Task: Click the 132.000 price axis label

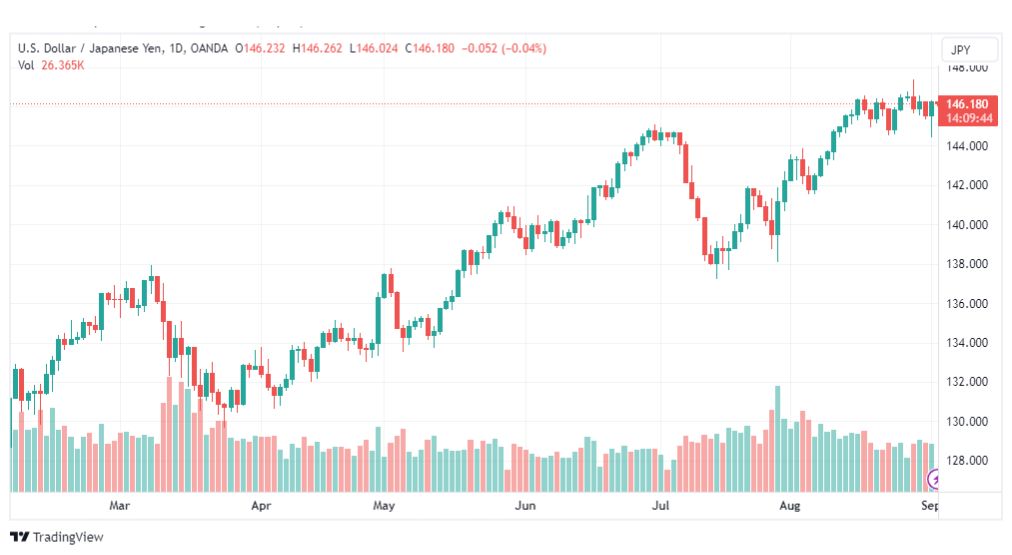Action: 968,382
